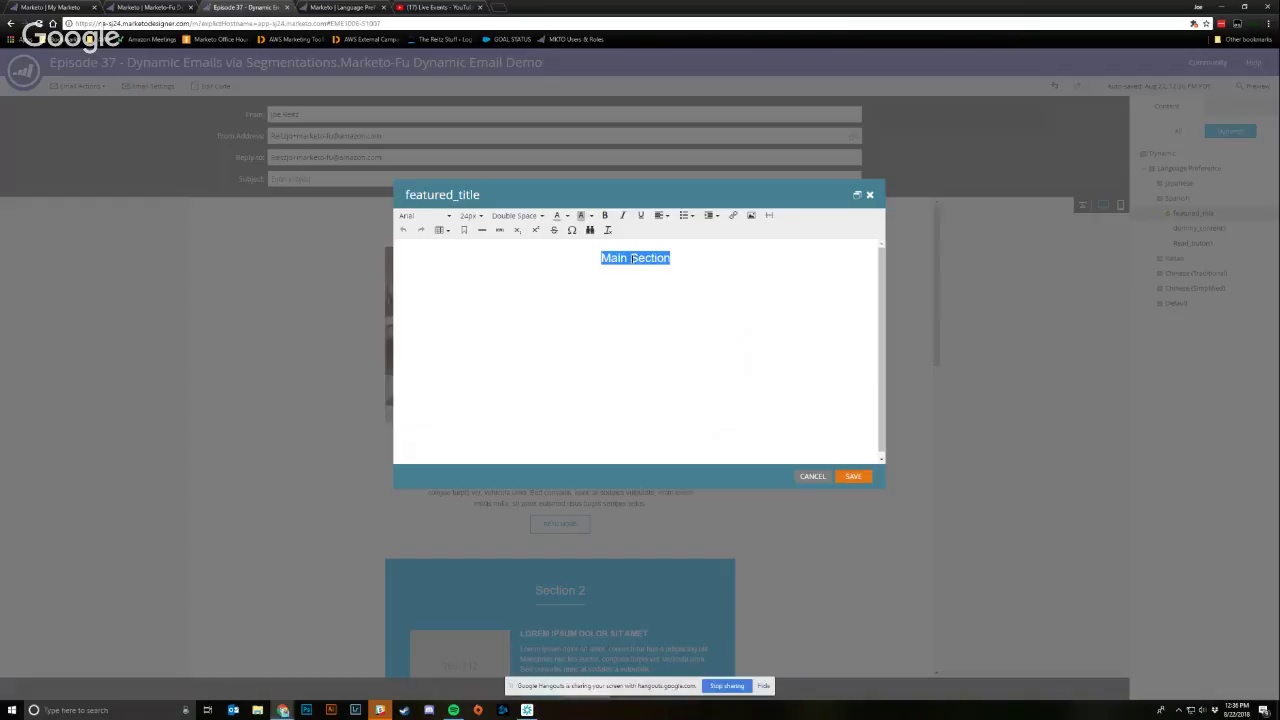Select Japanese in the segmentation tree

[1178, 183]
